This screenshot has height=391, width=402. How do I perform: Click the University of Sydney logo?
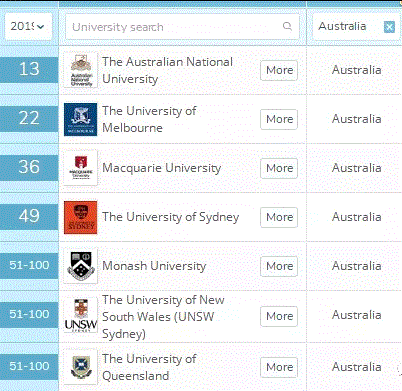click(x=81, y=217)
